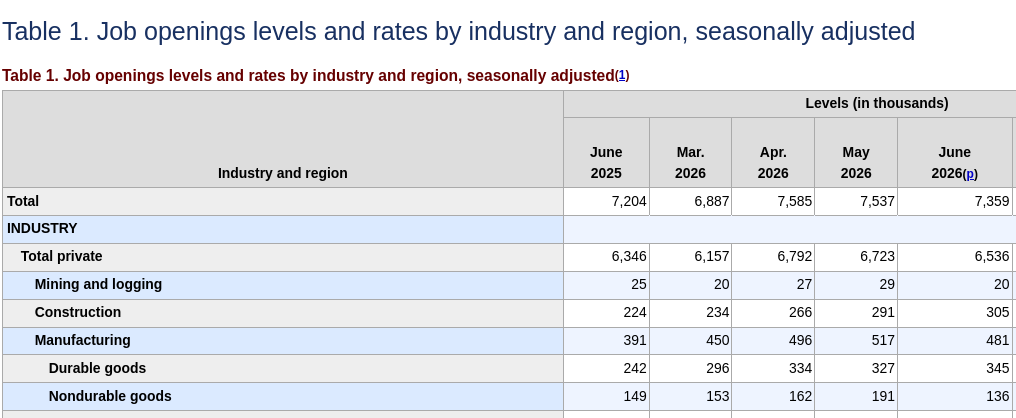Select Total private value 6,792
Viewport: 1016px width, 418px height.
[x=795, y=257]
